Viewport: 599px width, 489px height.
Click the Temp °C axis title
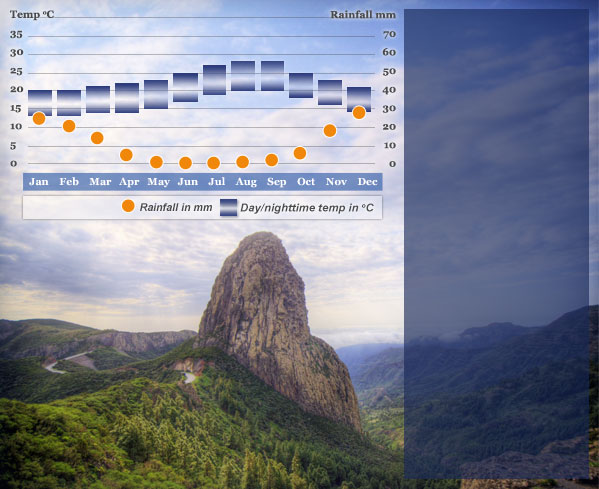[x=32, y=15]
